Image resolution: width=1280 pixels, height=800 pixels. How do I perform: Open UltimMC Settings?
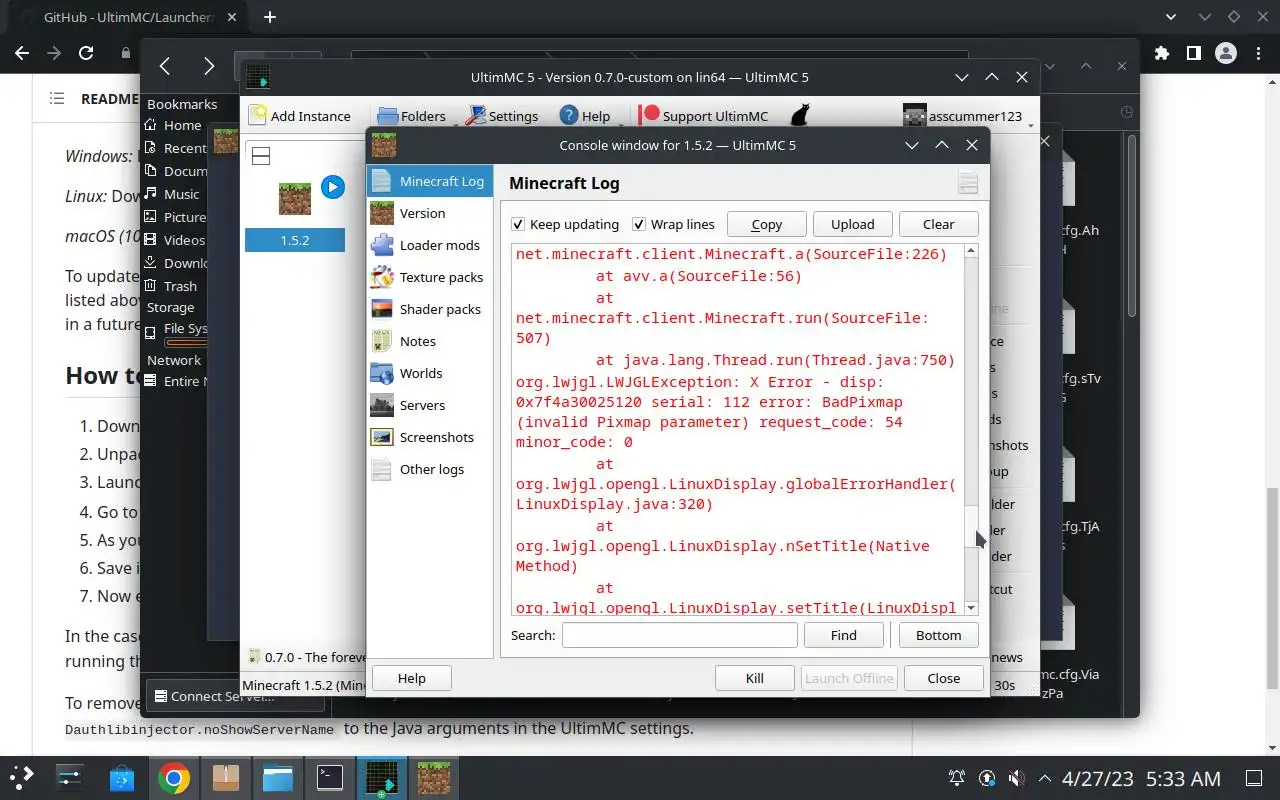[503, 116]
